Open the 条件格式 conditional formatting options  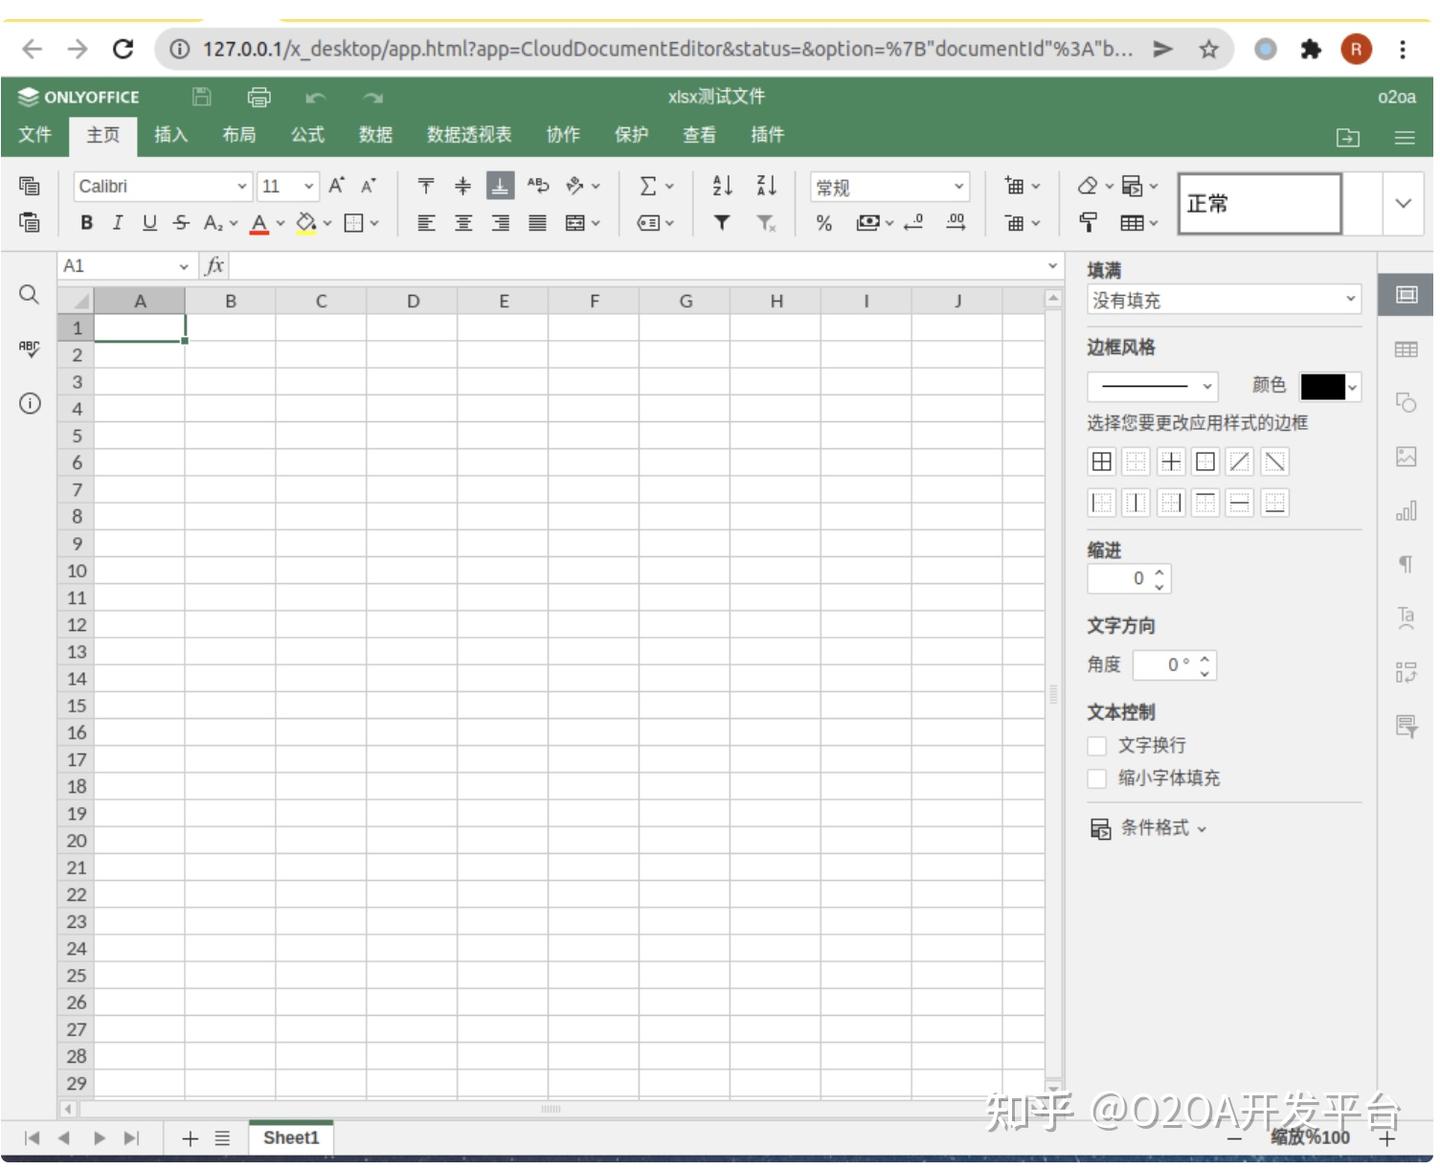pos(1160,828)
